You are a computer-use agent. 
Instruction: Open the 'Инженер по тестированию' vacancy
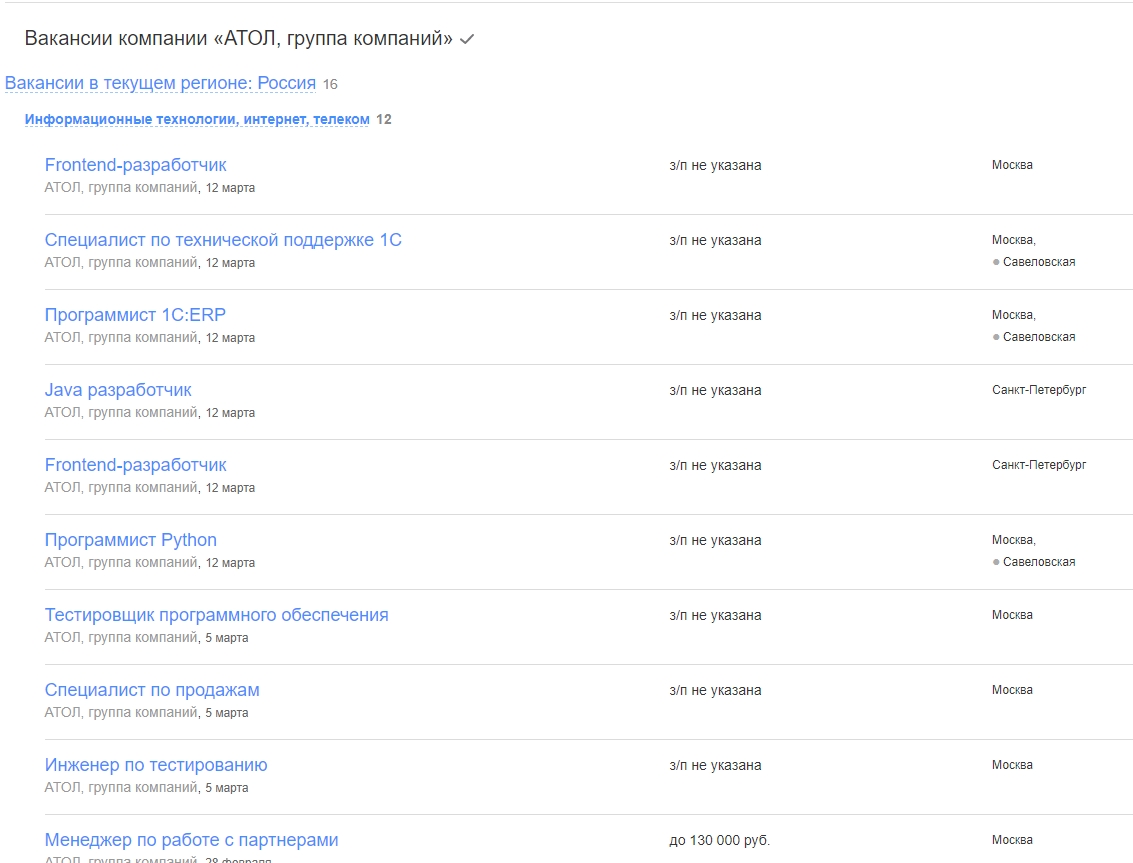156,765
